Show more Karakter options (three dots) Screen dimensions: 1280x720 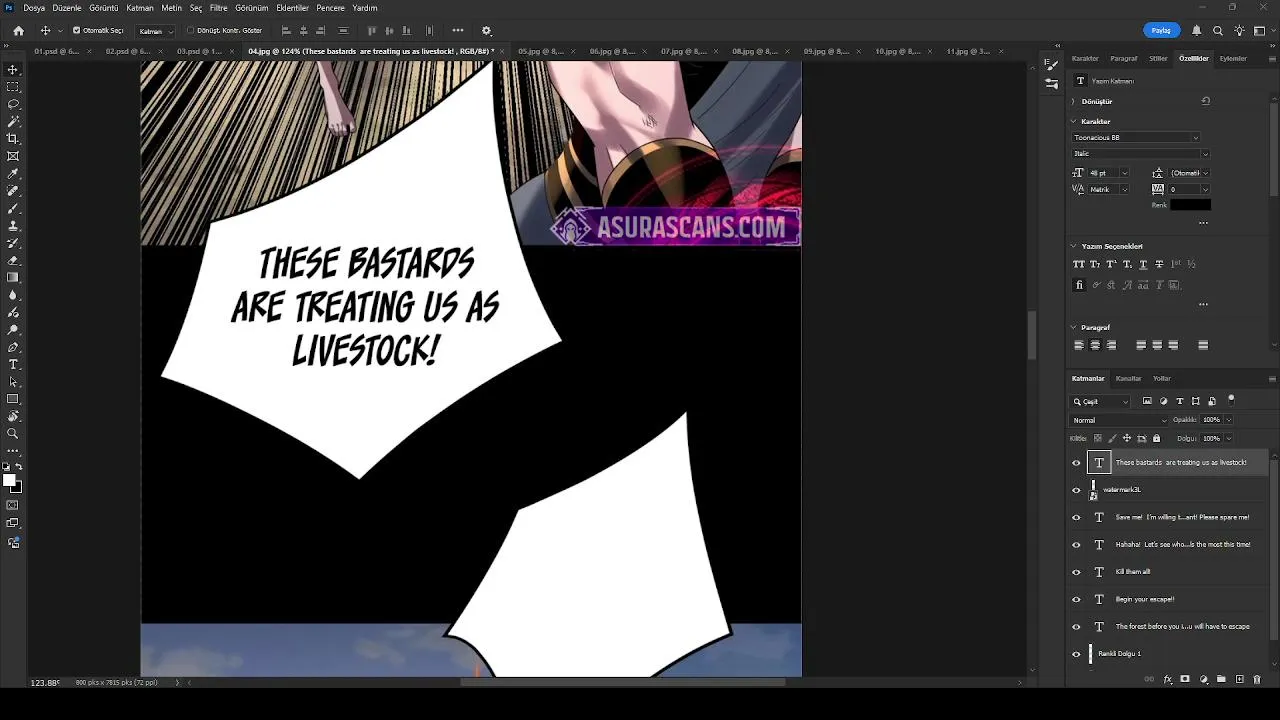1203,223
